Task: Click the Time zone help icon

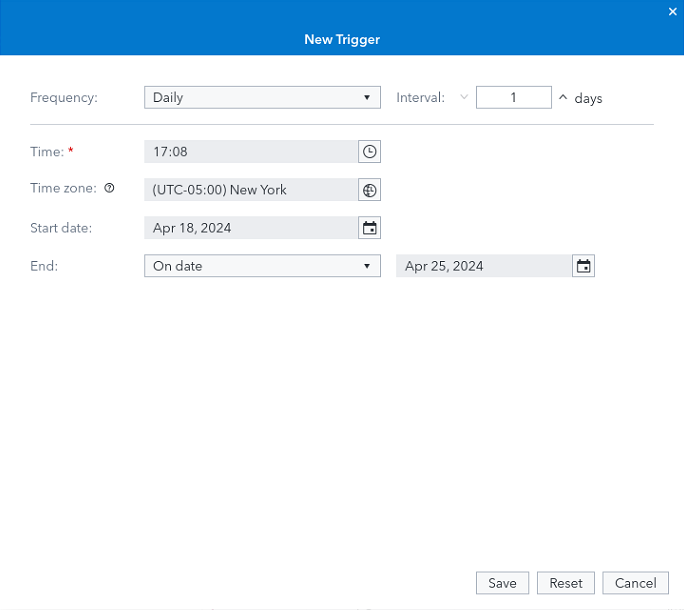Action: 109,189
